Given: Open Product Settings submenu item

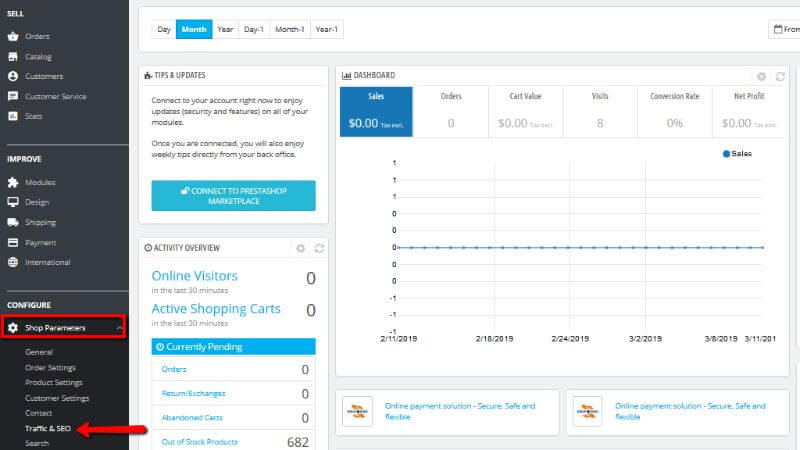Looking at the screenshot, I should click(x=54, y=383).
